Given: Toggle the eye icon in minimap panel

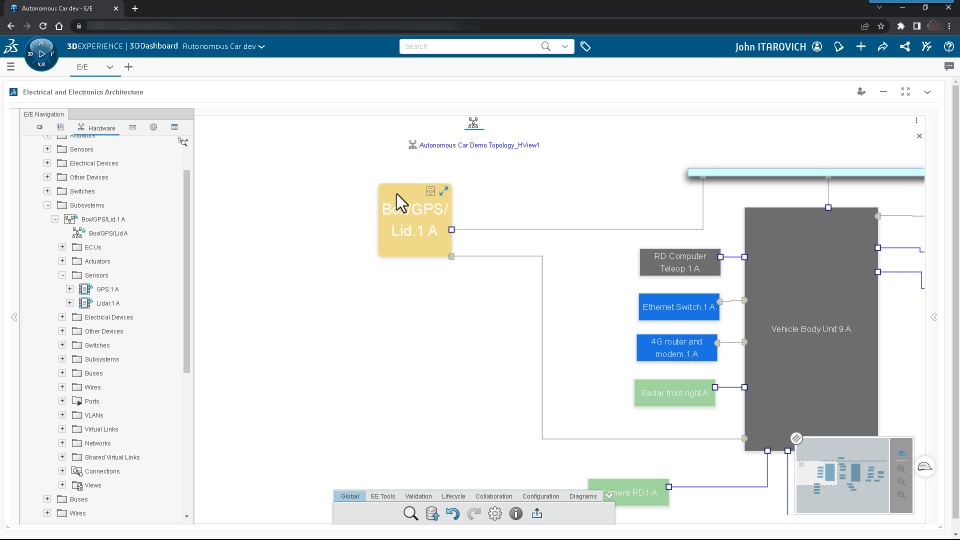Looking at the screenshot, I should tap(901, 454).
